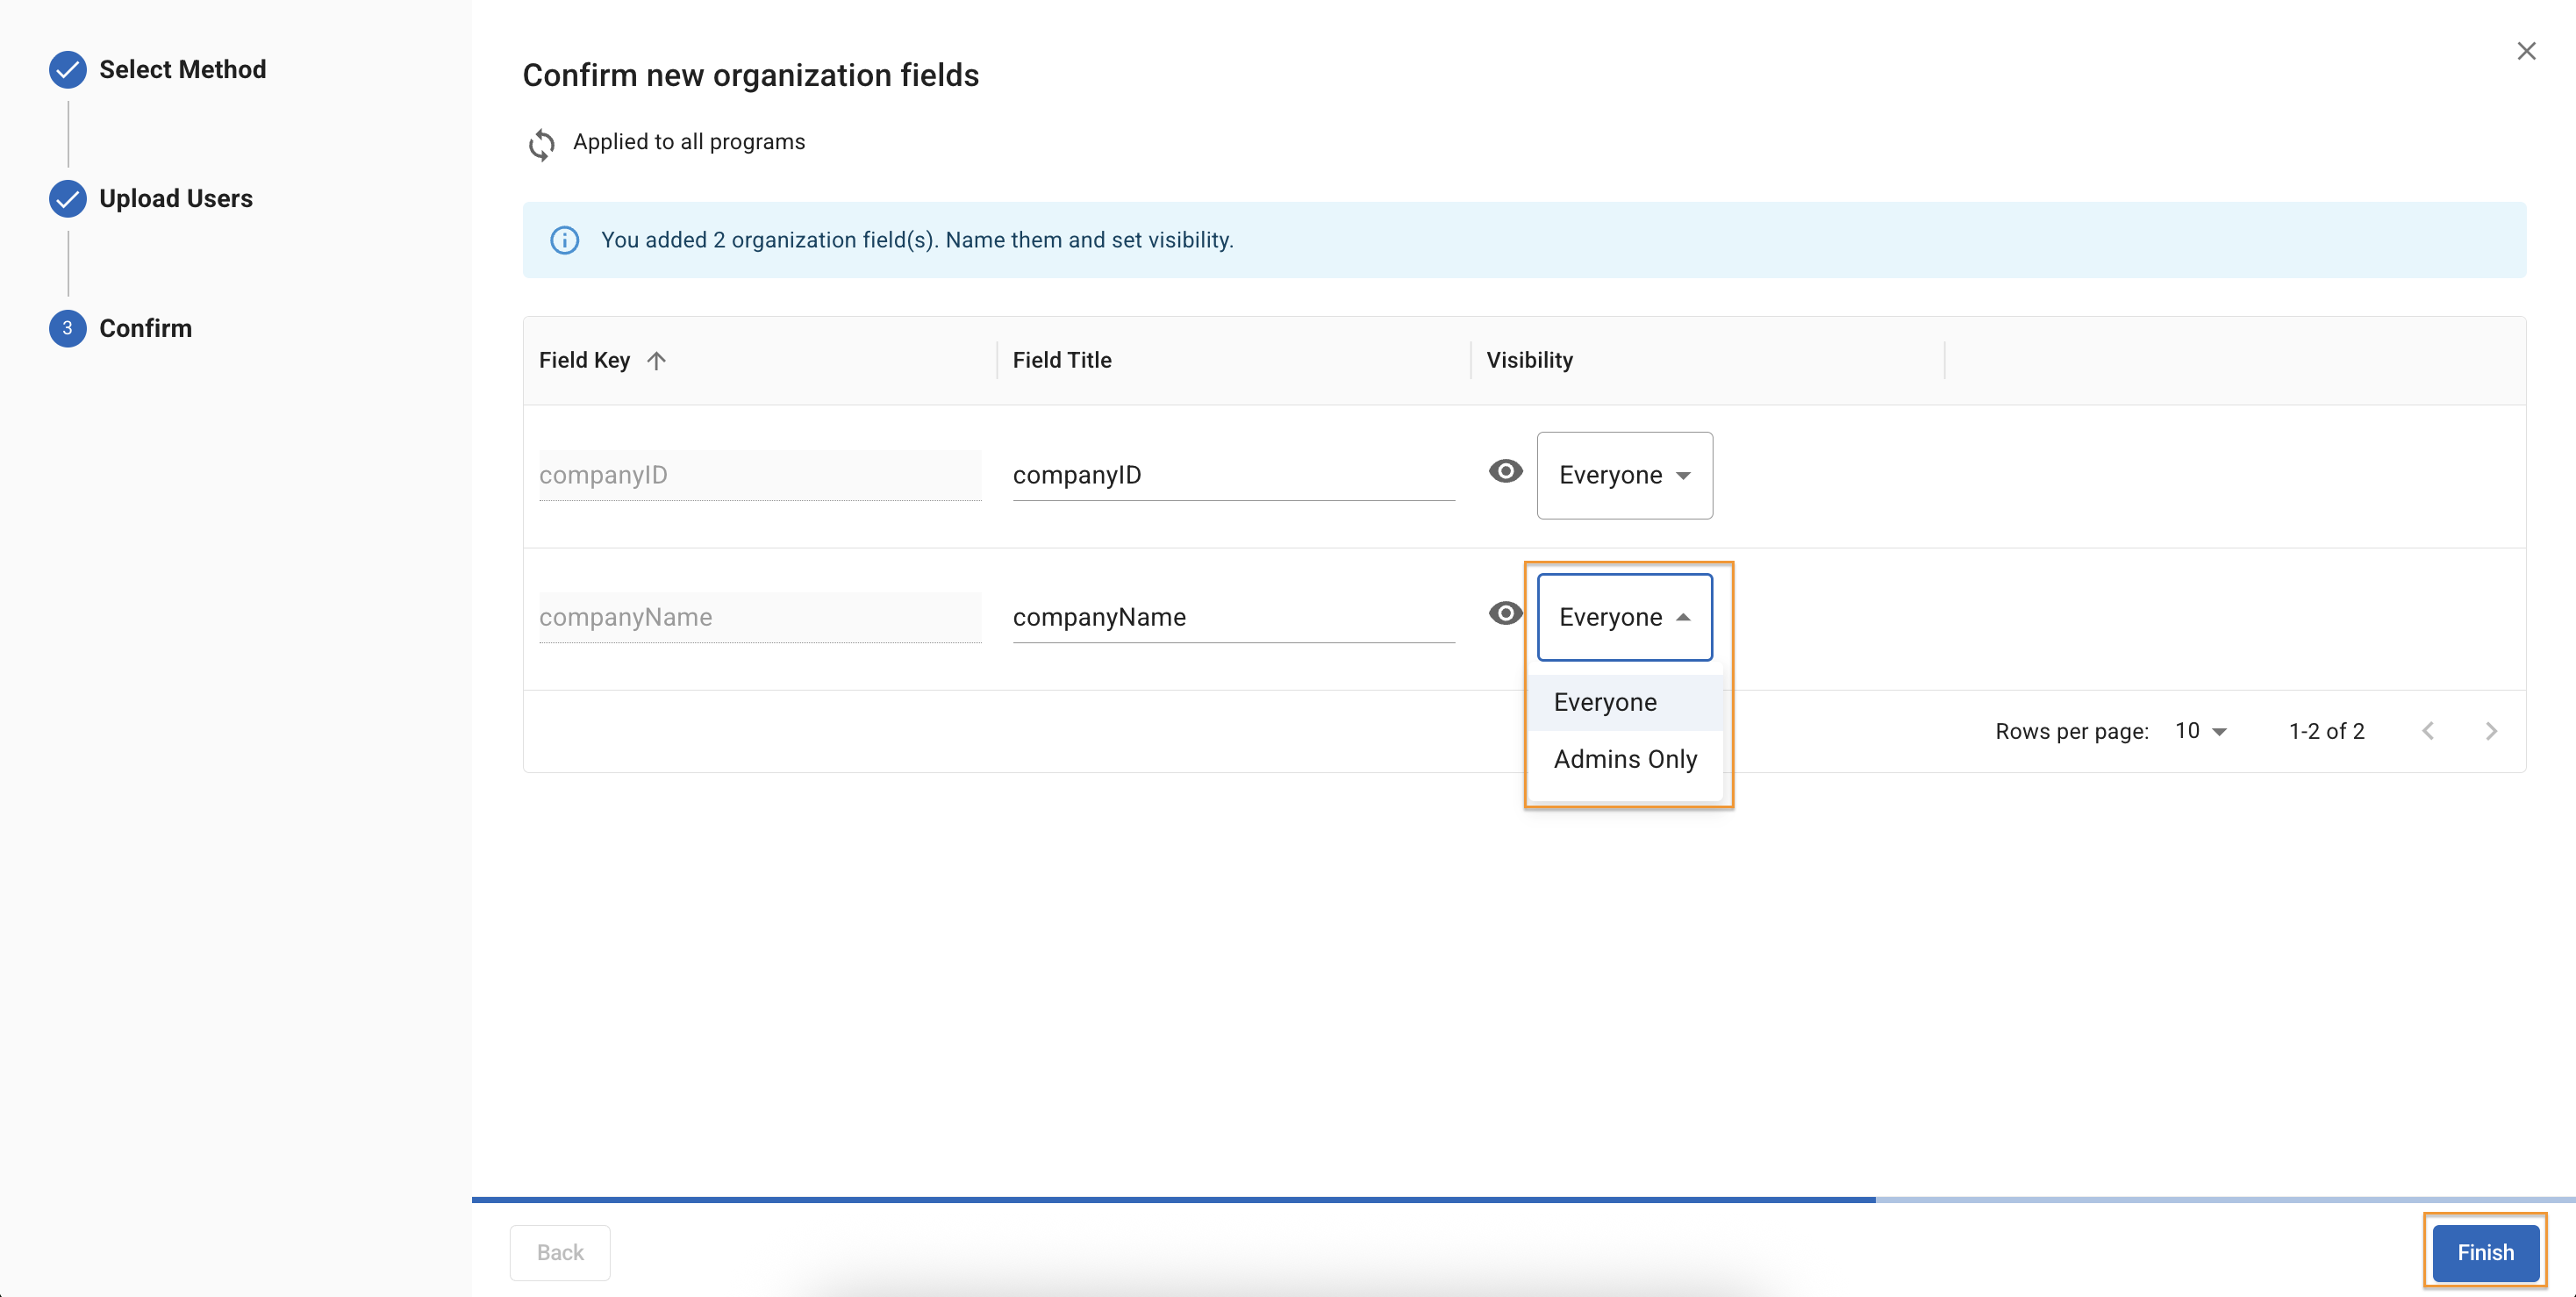The height and width of the screenshot is (1297, 2576).
Task: Click the Confirm step number 3 icon
Action: tap(67, 328)
